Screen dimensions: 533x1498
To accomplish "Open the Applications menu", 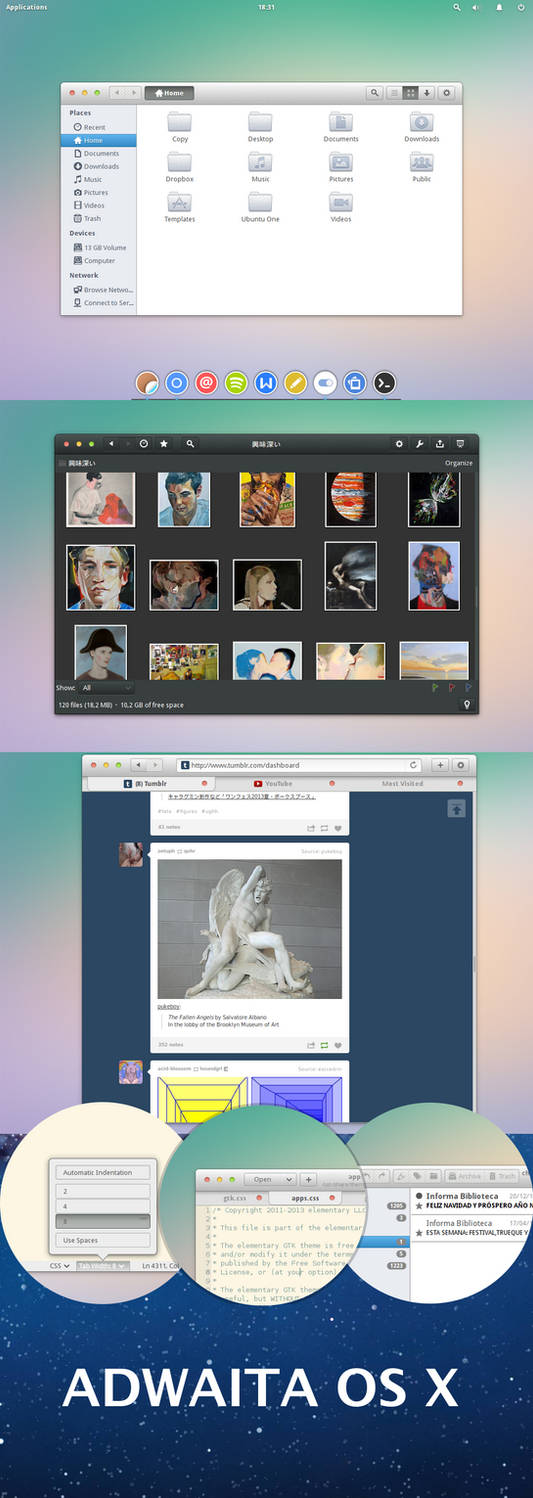I will [26, 7].
